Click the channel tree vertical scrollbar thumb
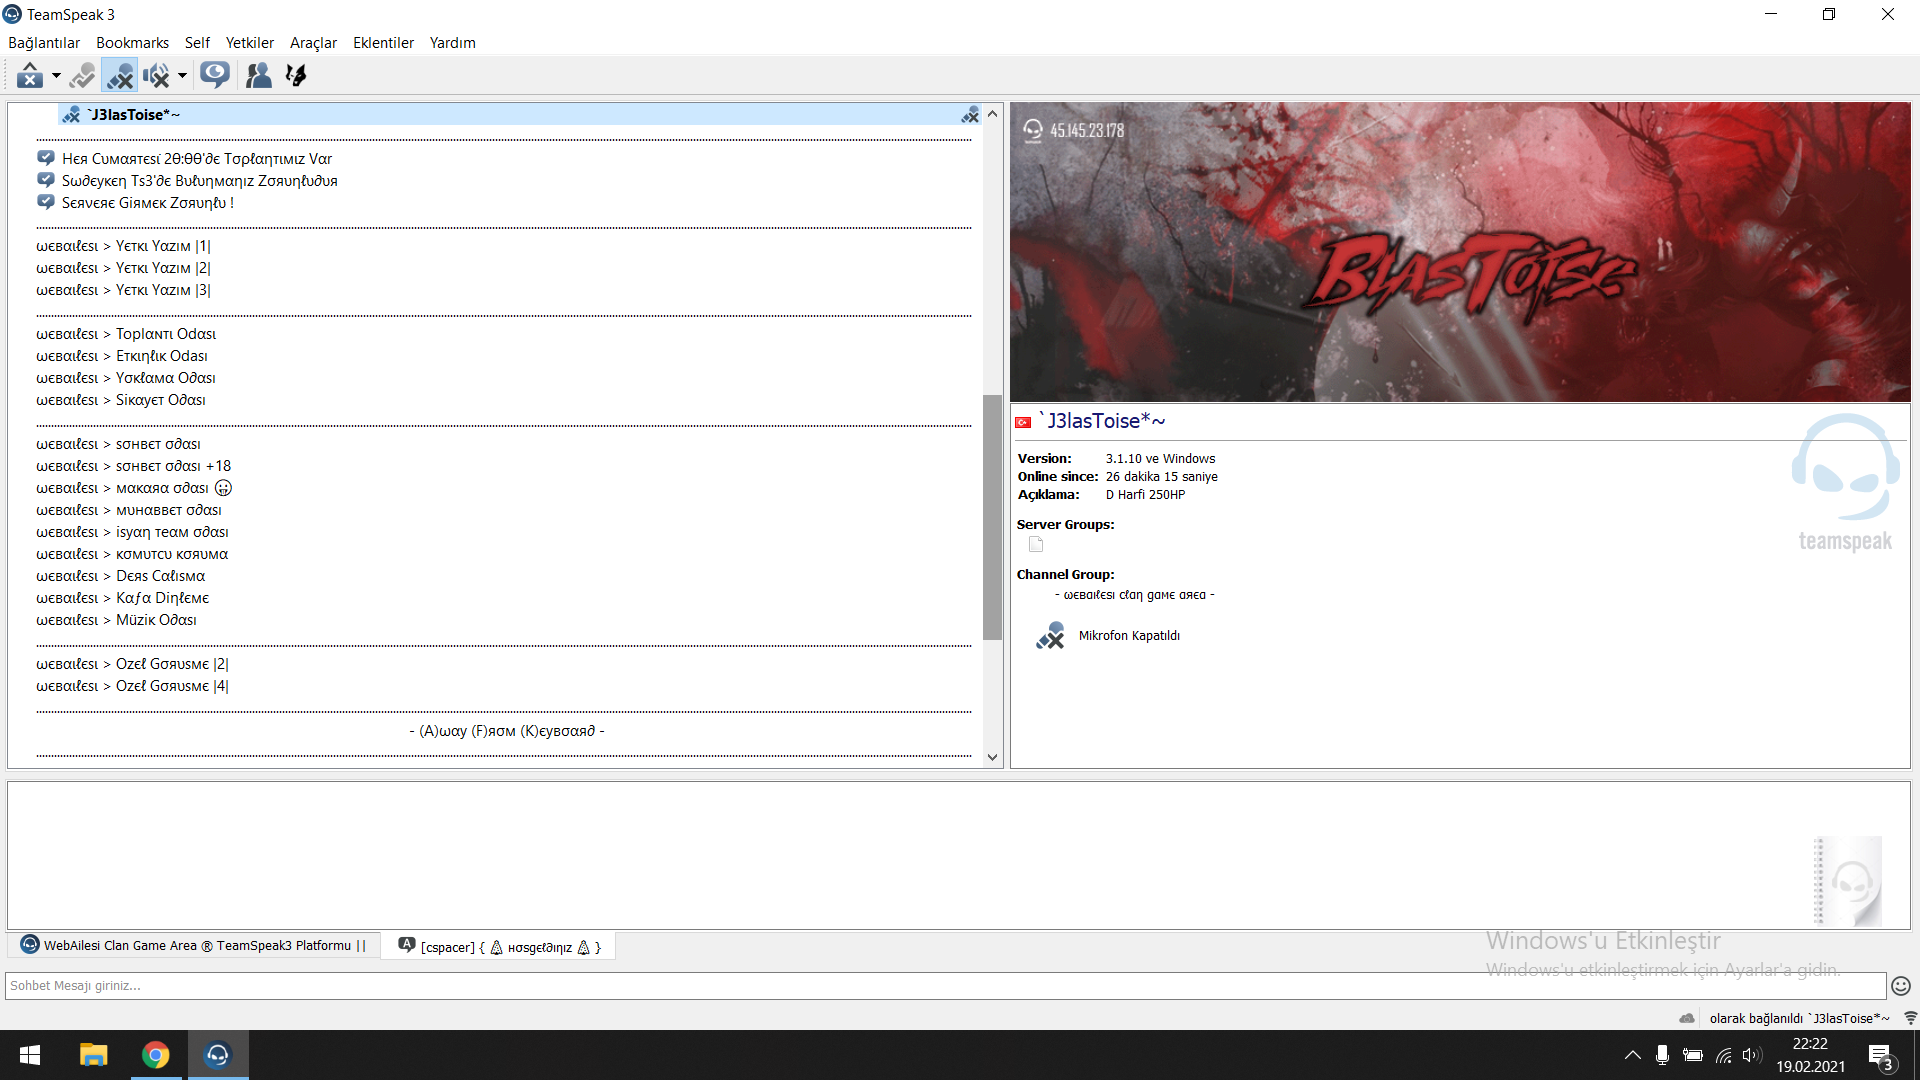1920x1080 pixels. 992,517
